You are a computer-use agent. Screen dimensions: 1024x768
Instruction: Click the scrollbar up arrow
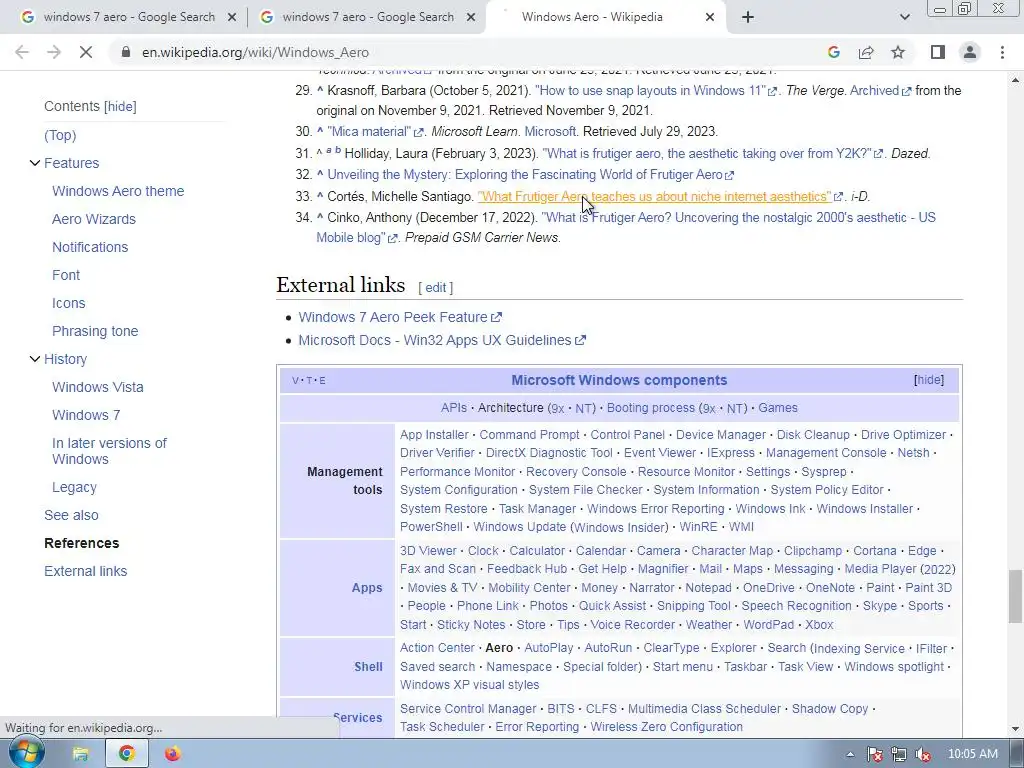(x=1016, y=80)
